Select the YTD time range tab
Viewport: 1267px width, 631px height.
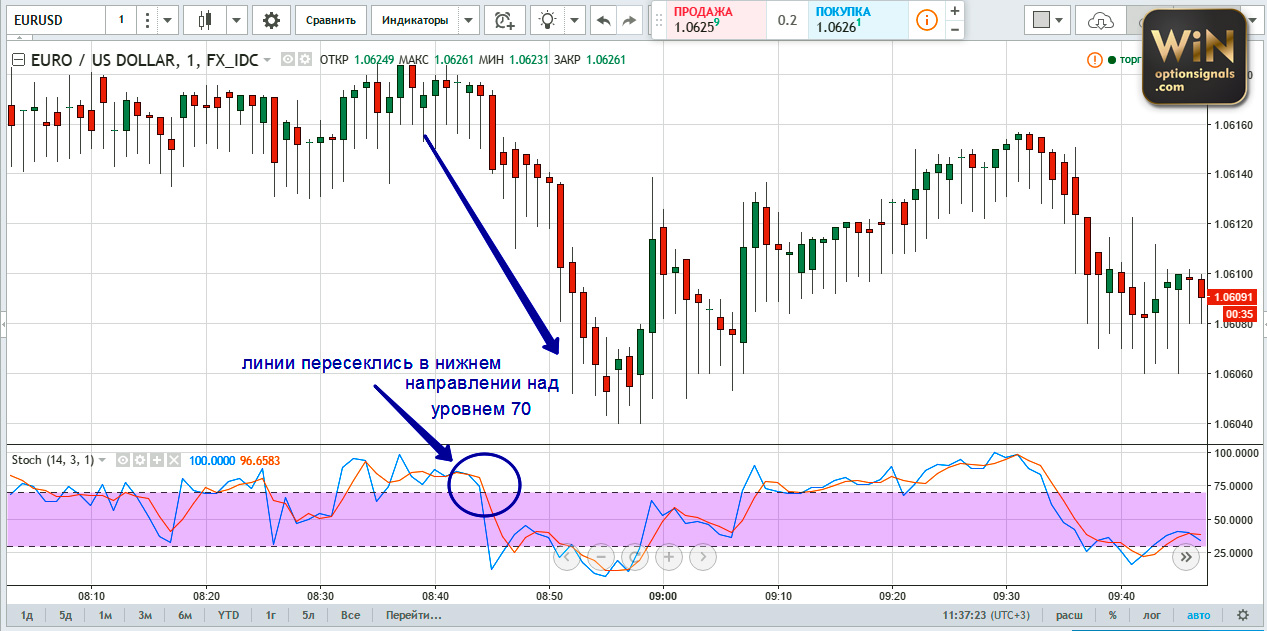click(x=228, y=615)
